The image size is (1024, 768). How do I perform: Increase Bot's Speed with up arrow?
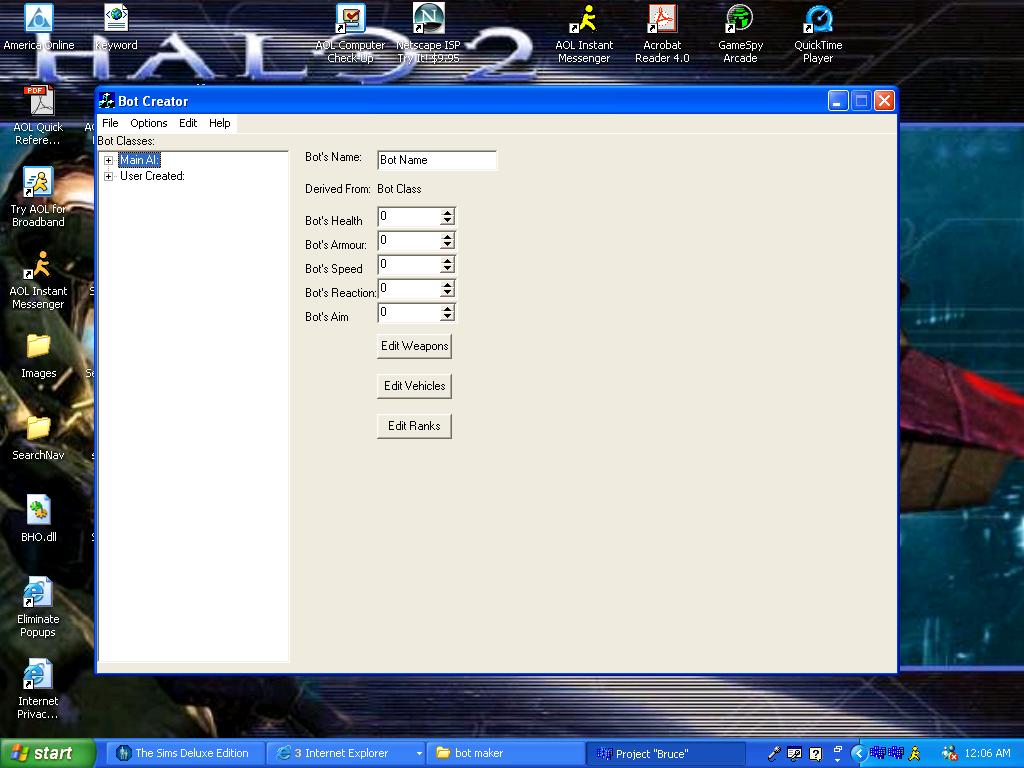click(447, 261)
